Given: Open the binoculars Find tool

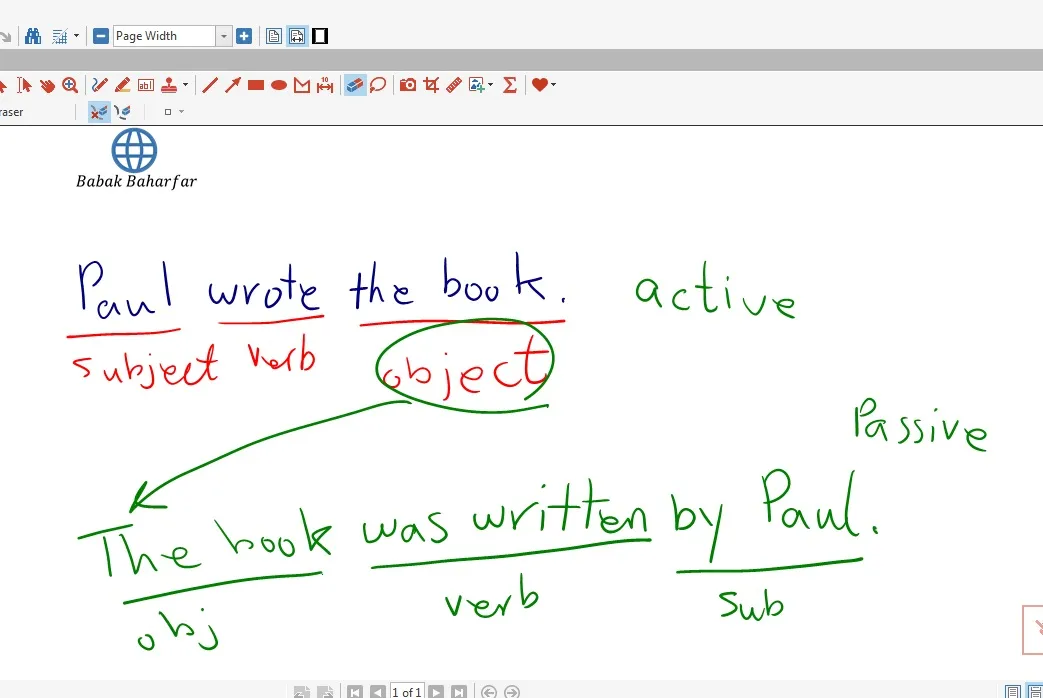Looking at the screenshot, I should (x=33, y=36).
